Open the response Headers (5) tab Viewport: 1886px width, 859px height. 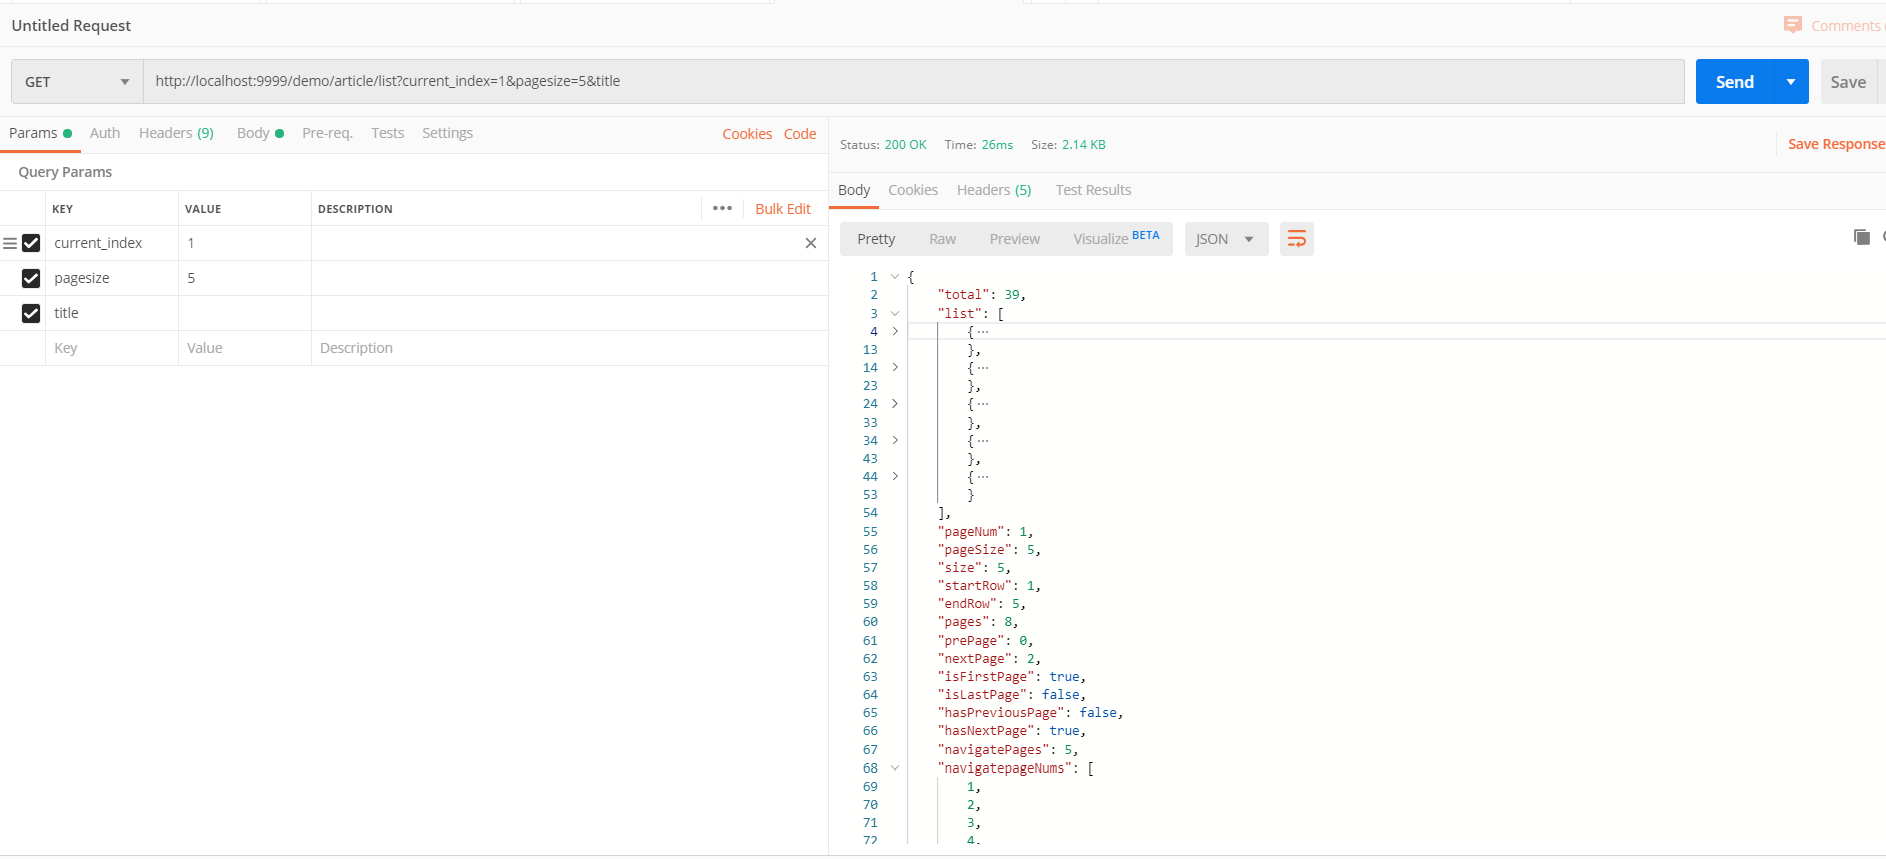[x=994, y=190]
